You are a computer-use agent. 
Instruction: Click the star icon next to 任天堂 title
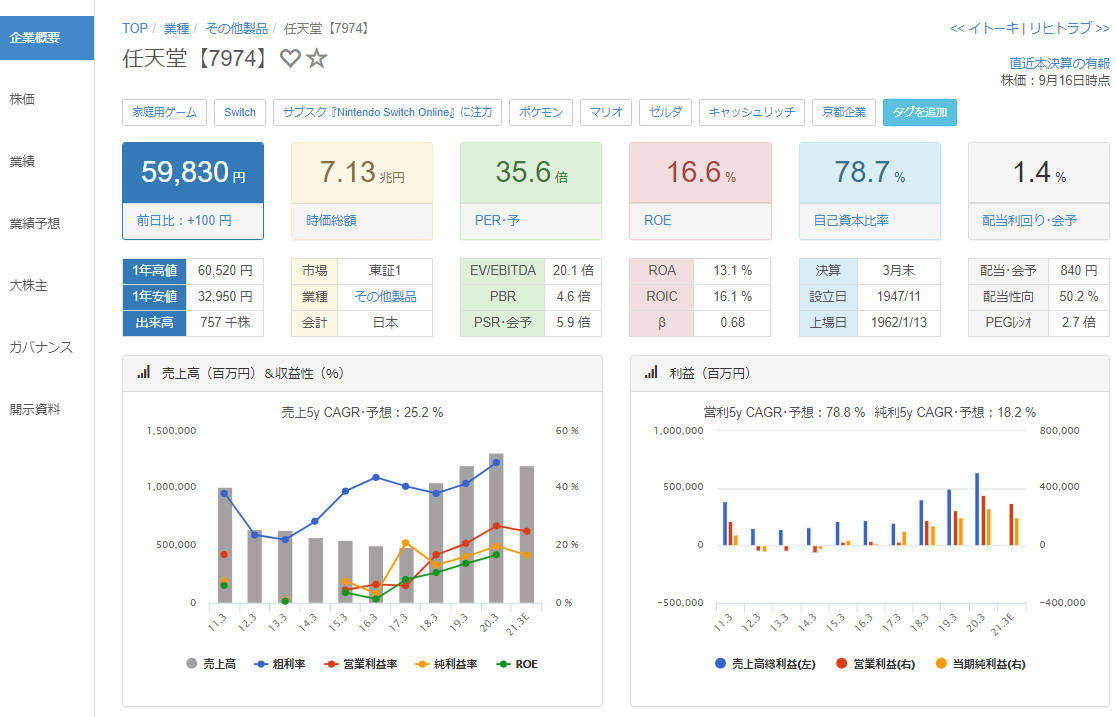tap(317, 59)
